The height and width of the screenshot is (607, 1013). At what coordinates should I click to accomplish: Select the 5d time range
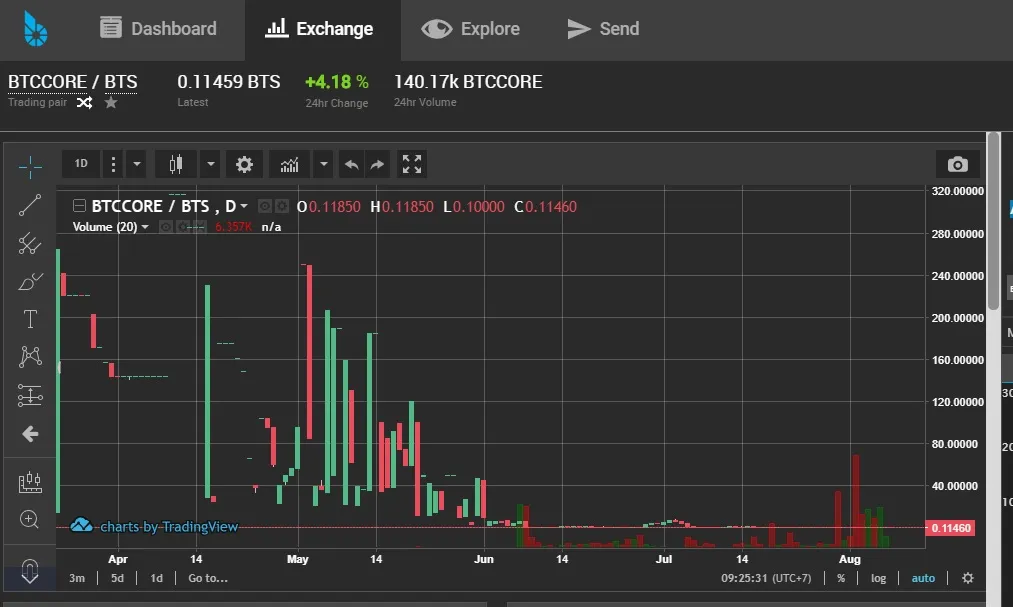[x=117, y=578]
